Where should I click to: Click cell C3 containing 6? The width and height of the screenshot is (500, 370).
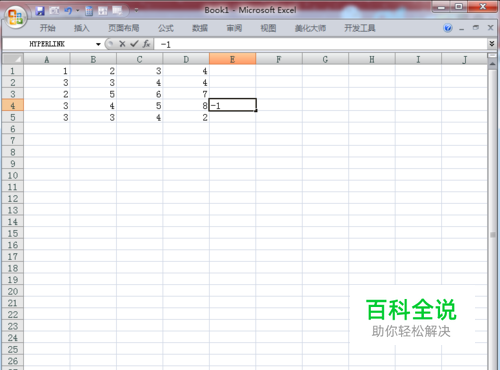pos(139,94)
